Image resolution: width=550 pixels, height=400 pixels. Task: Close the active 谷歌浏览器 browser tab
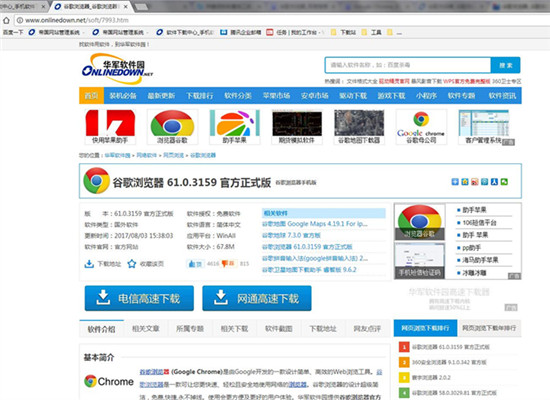pos(126,6)
